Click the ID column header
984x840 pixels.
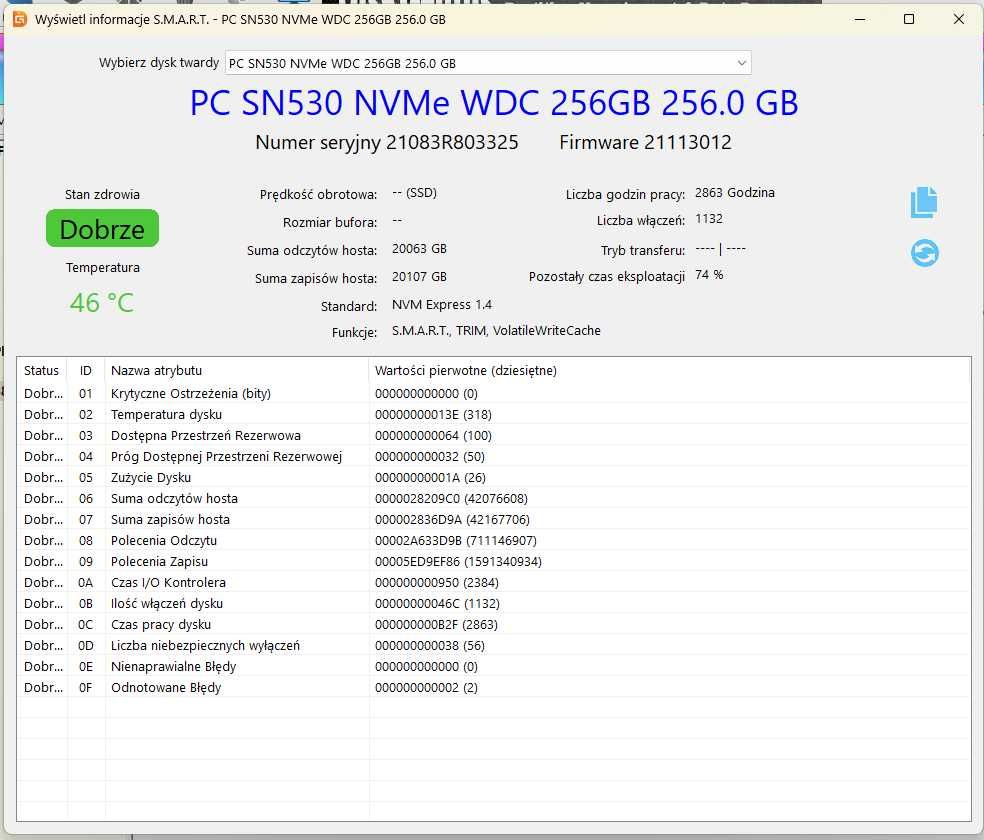86,370
